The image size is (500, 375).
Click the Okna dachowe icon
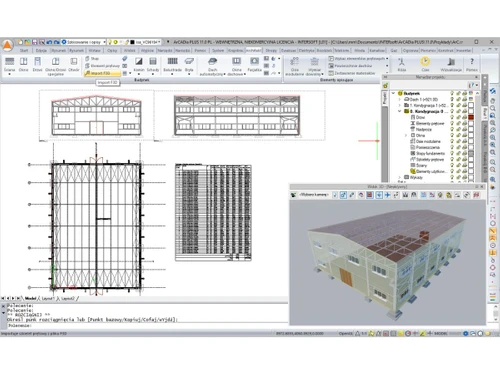click(237, 62)
